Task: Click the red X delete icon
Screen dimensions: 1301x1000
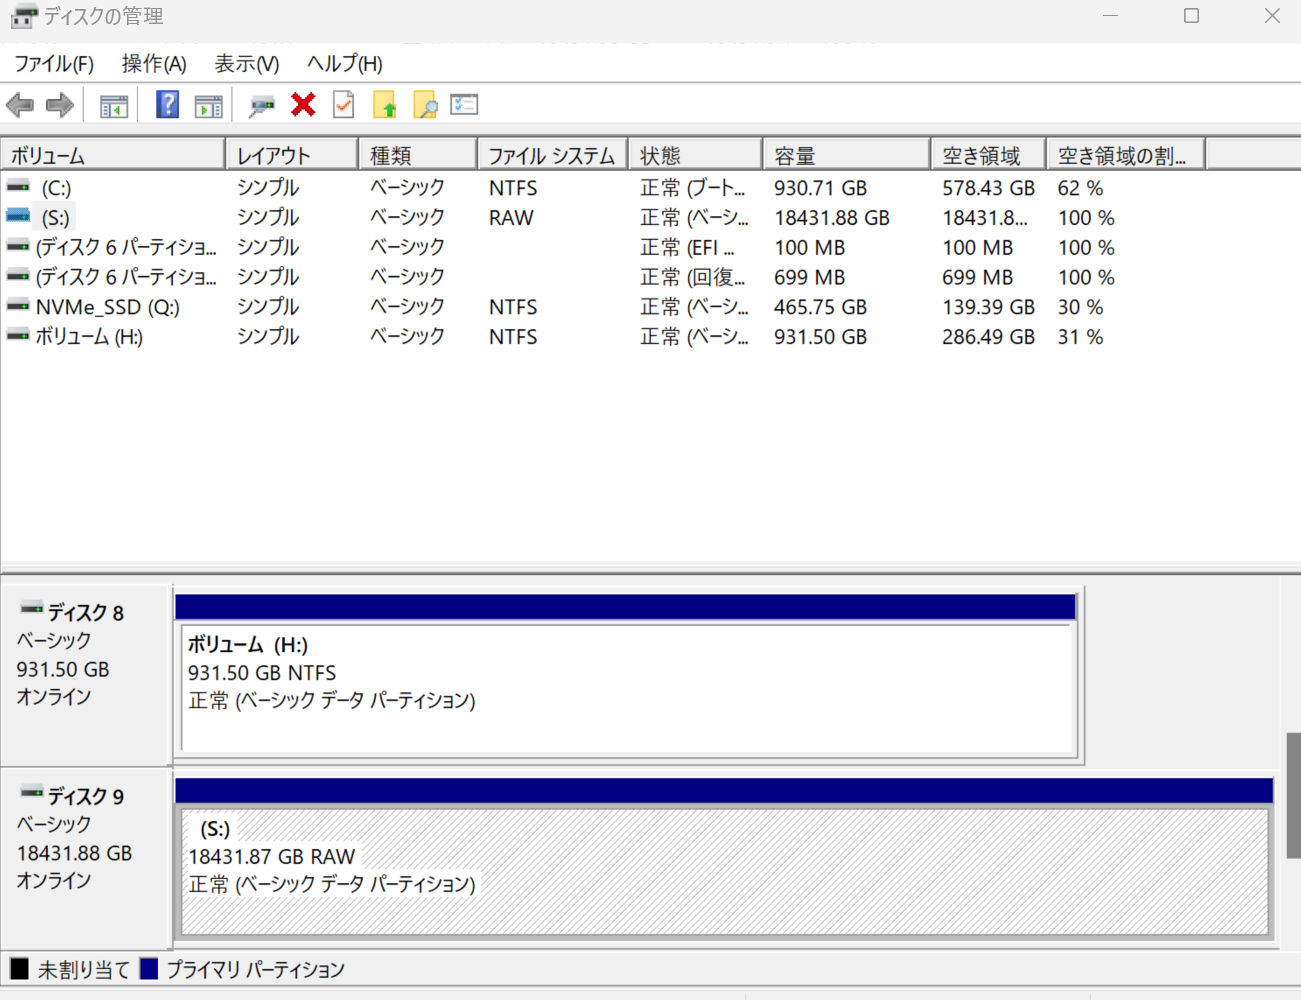Action: click(x=303, y=104)
